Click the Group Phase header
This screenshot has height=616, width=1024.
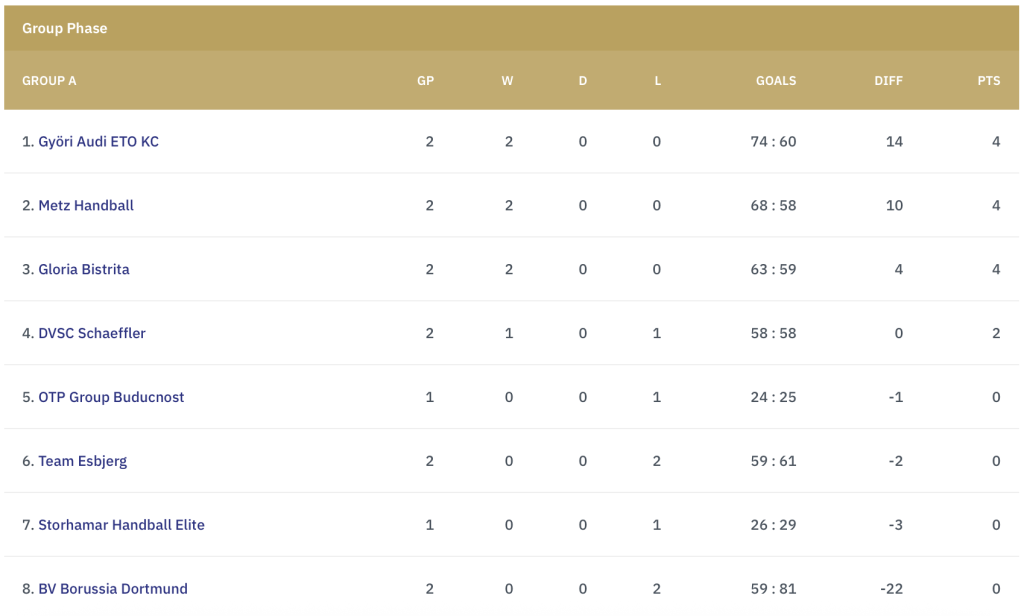(65, 28)
